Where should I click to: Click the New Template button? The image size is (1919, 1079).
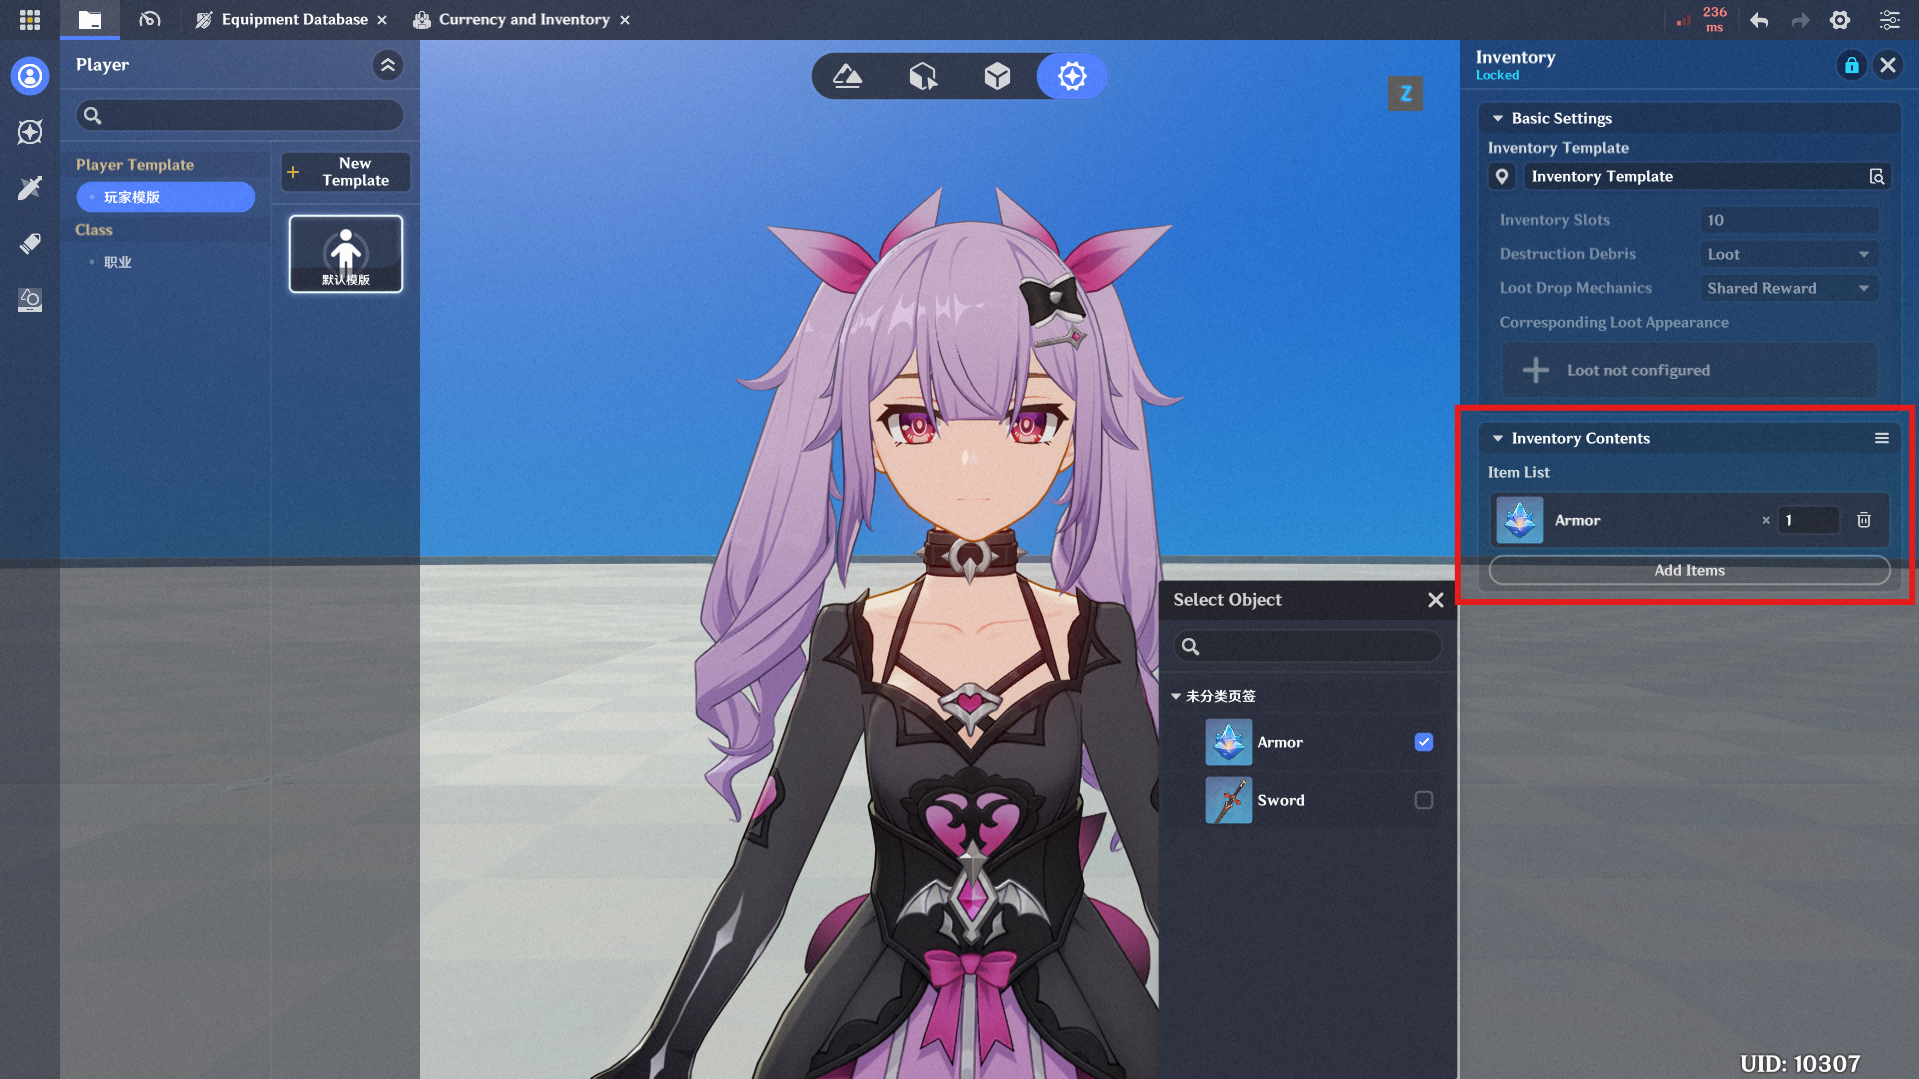click(346, 172)
